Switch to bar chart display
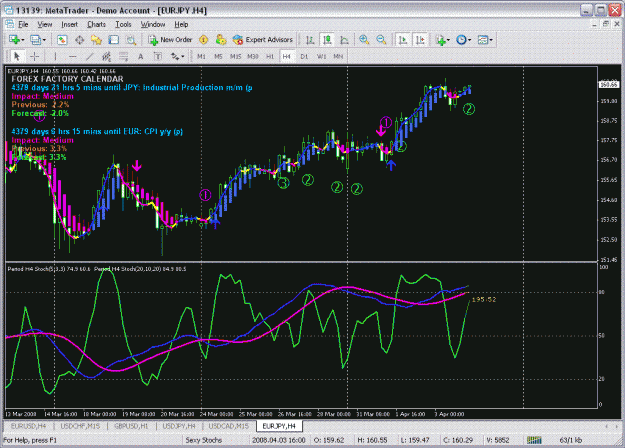The width and height of the screenshot is (625, 448). pos(310,40)
